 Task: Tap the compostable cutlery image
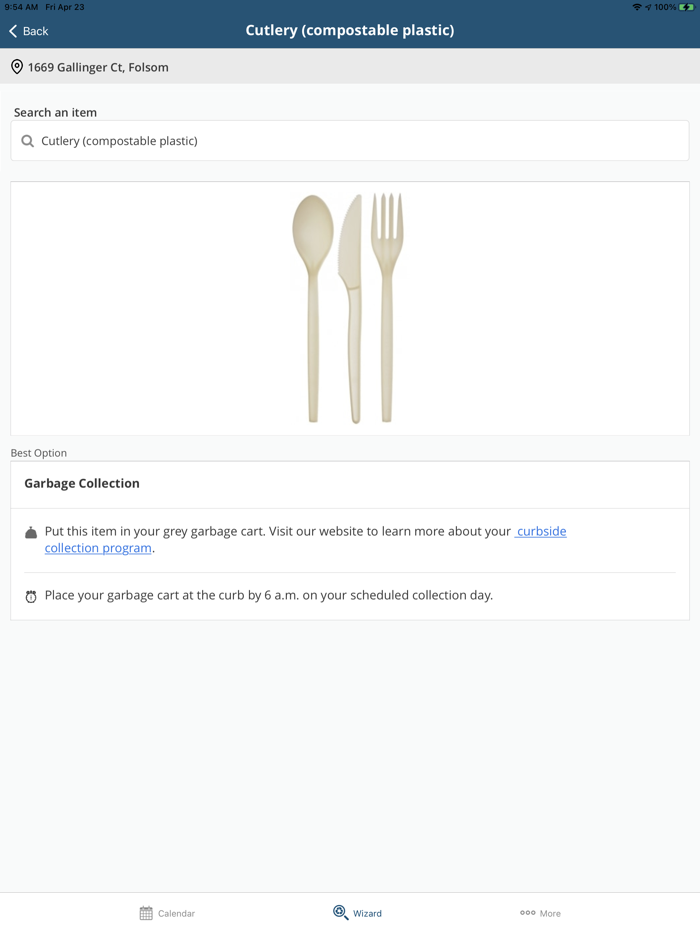pyautogui.click(x=349, y=308)
